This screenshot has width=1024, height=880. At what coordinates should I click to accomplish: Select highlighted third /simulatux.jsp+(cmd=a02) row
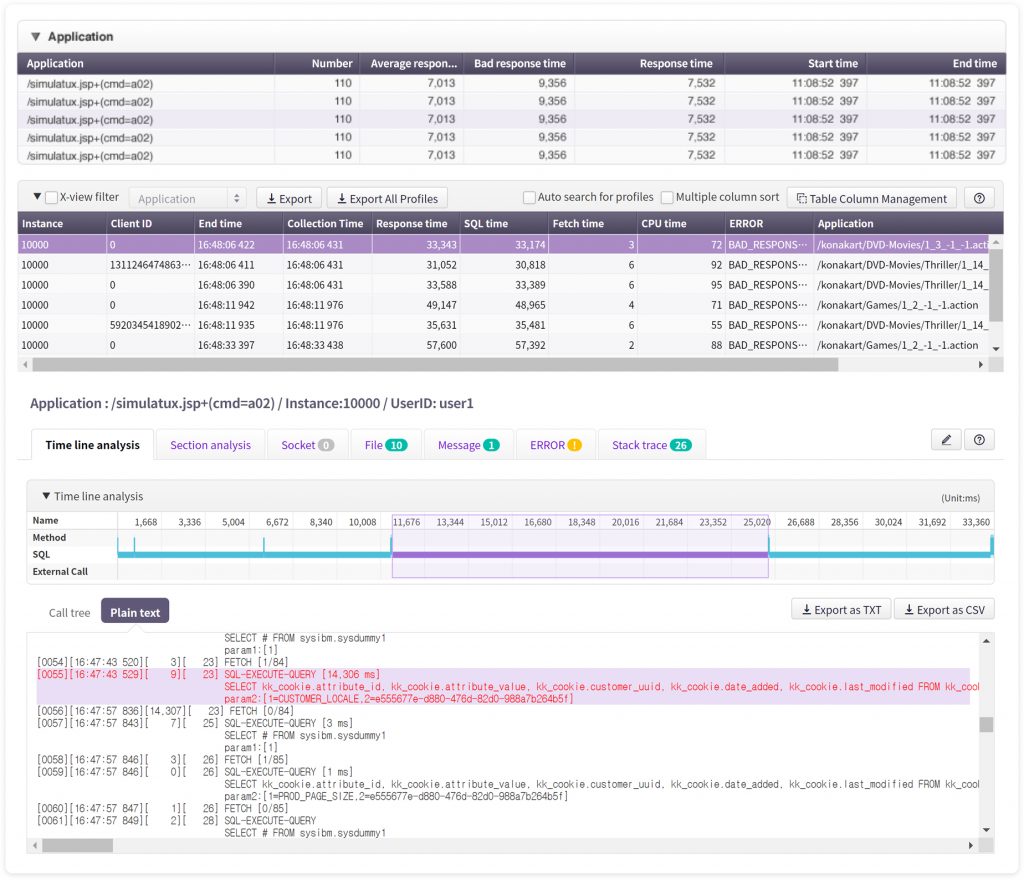tap(511, 119)
